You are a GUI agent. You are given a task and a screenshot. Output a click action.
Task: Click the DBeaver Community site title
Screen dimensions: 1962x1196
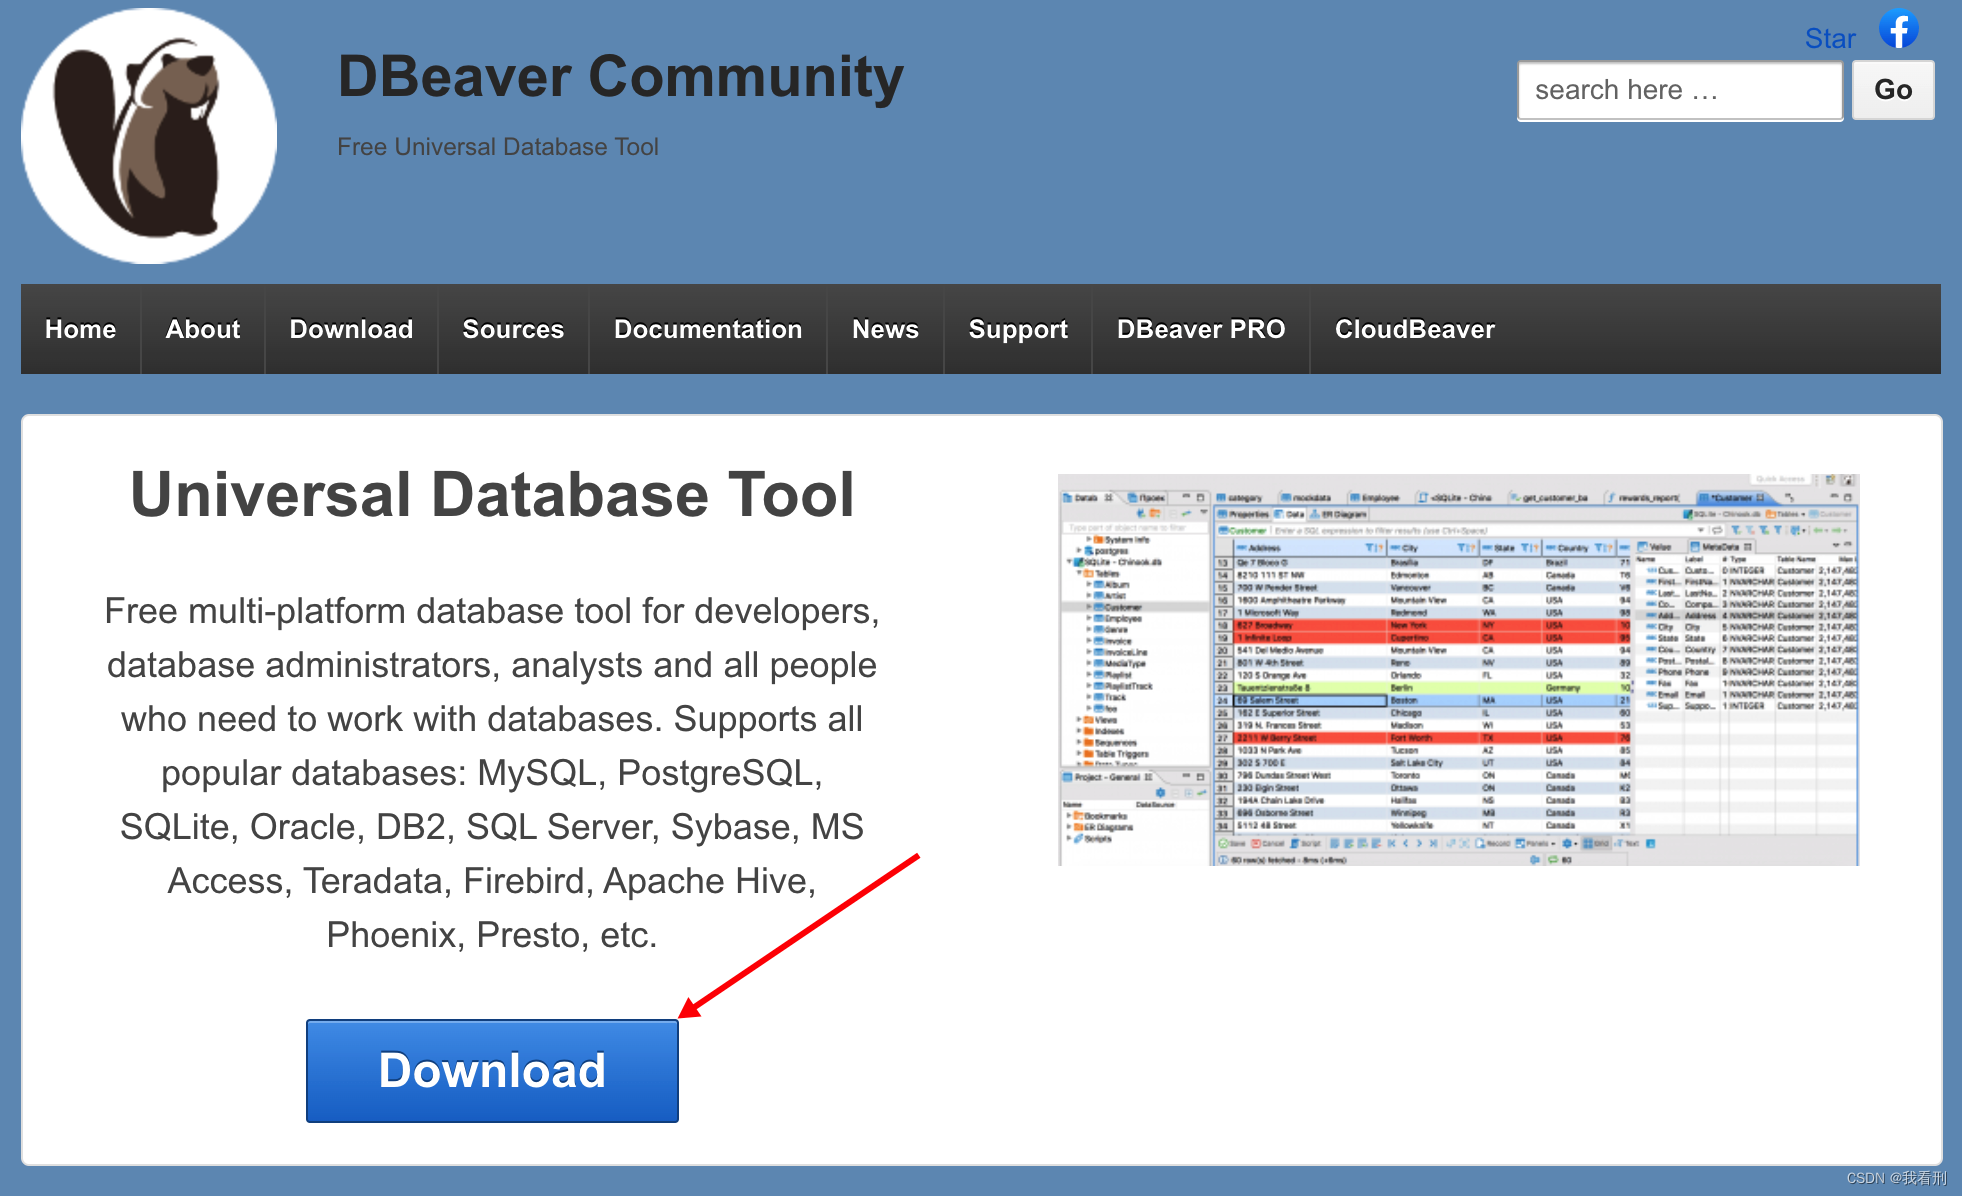[x=620, y=77]
